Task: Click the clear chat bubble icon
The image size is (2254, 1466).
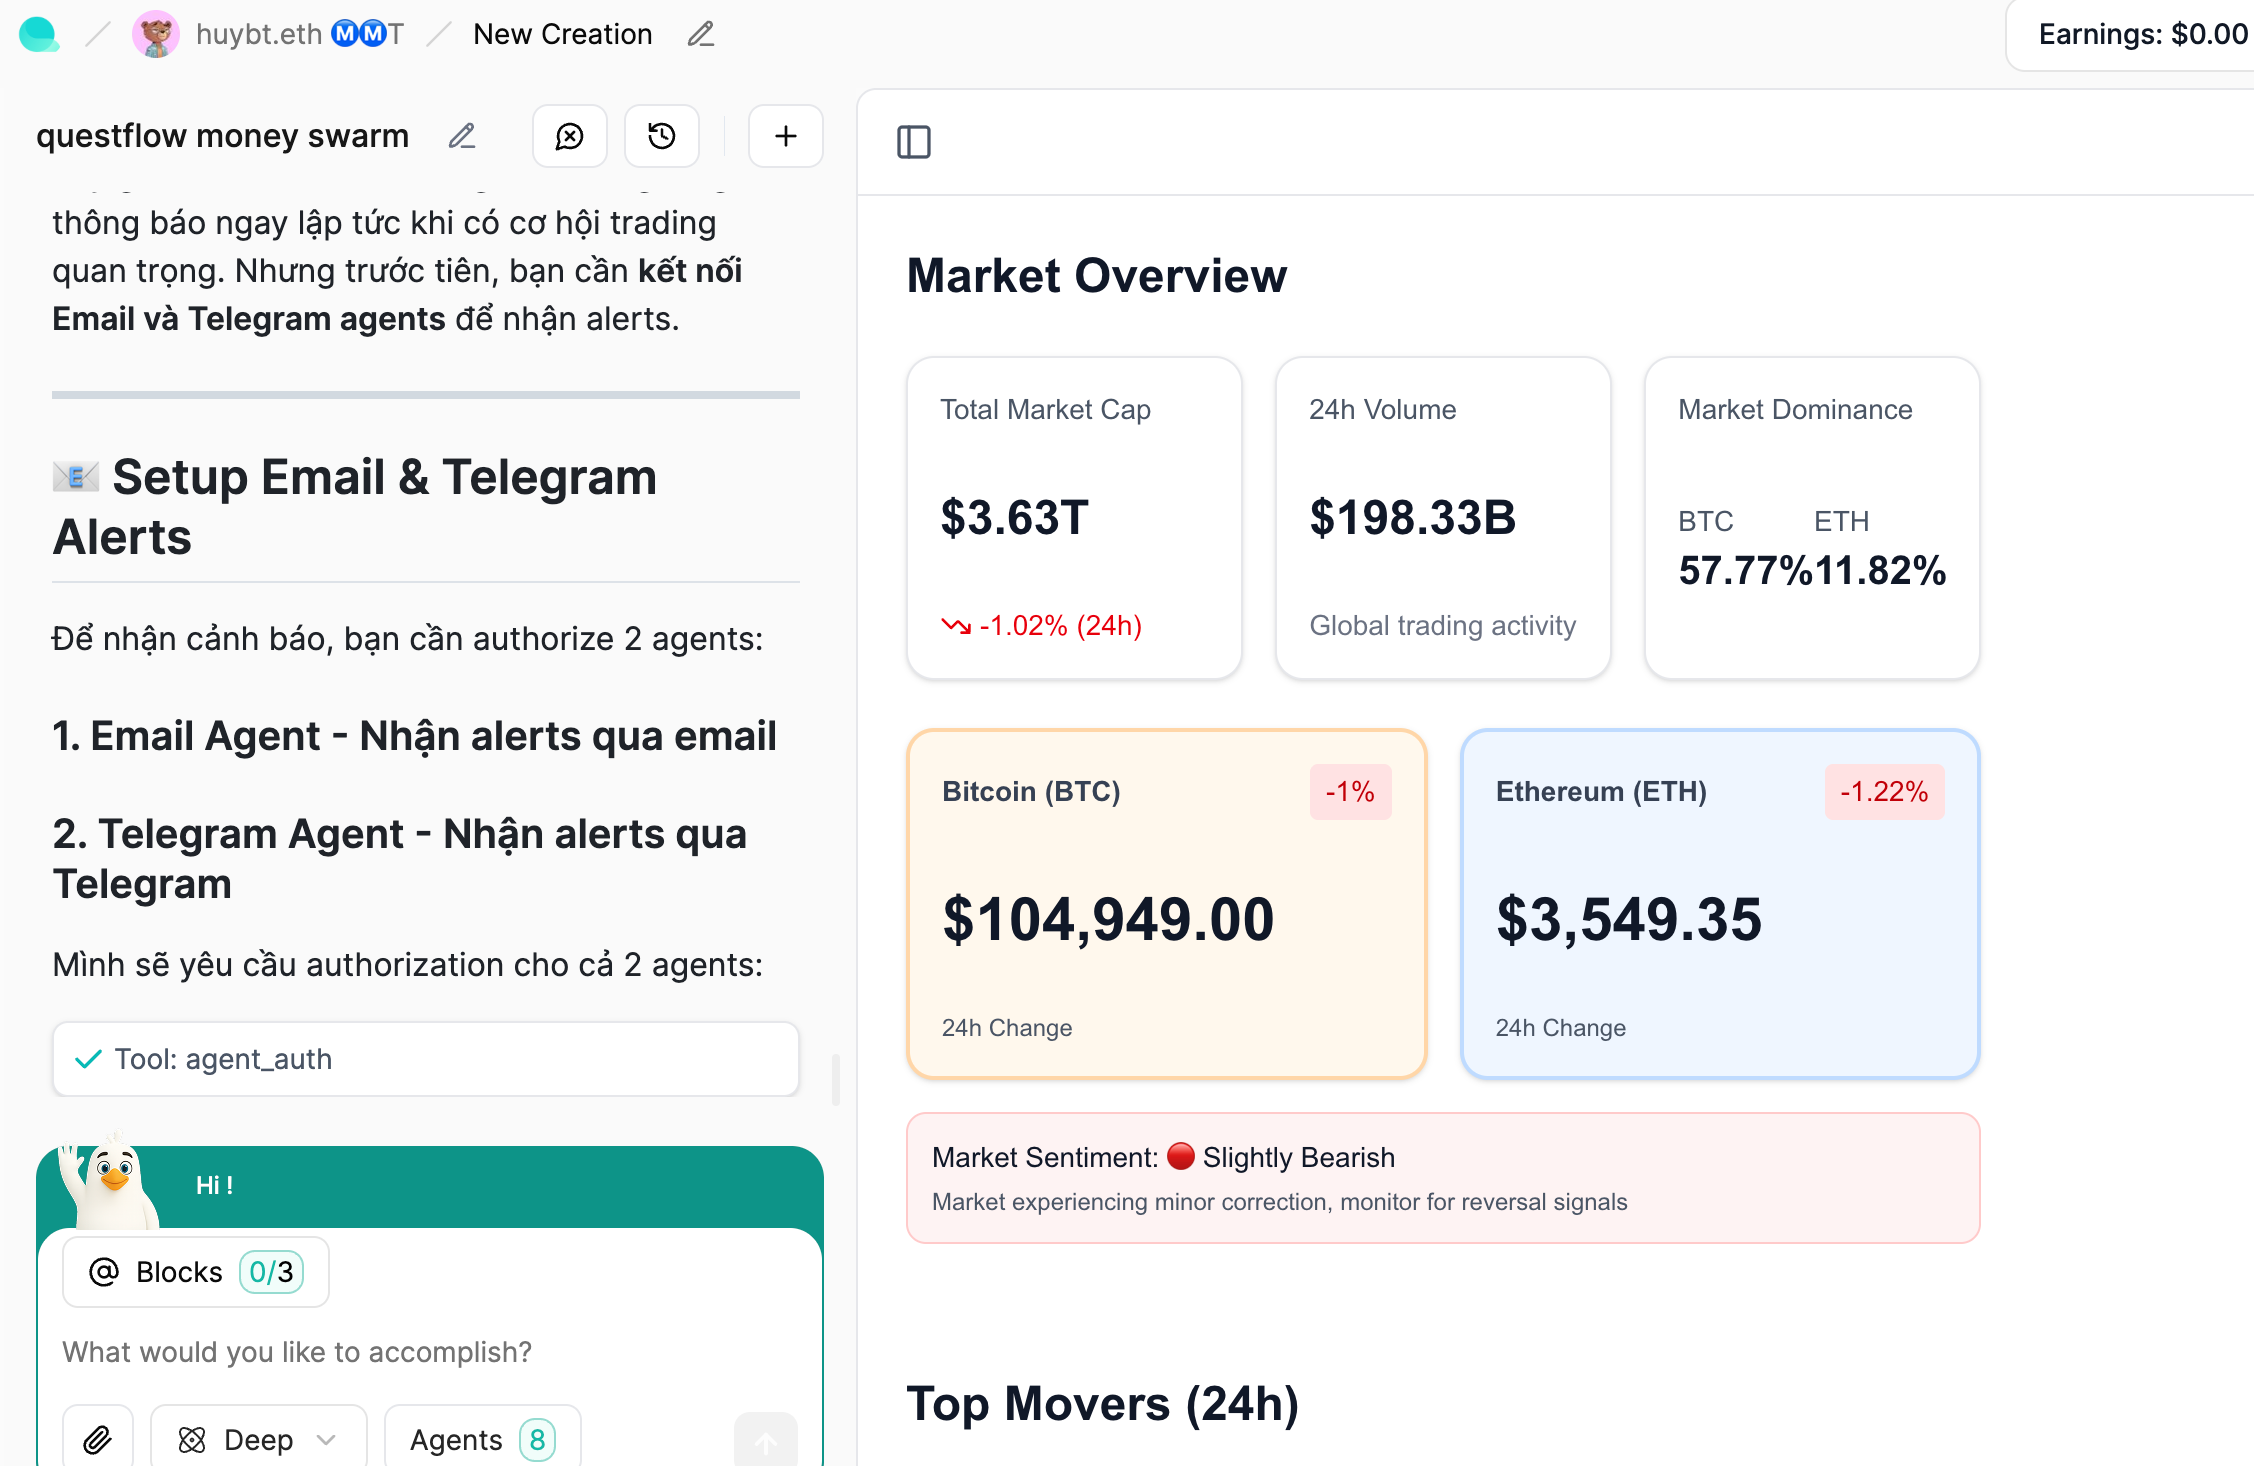Action: (x=570, y=136)
